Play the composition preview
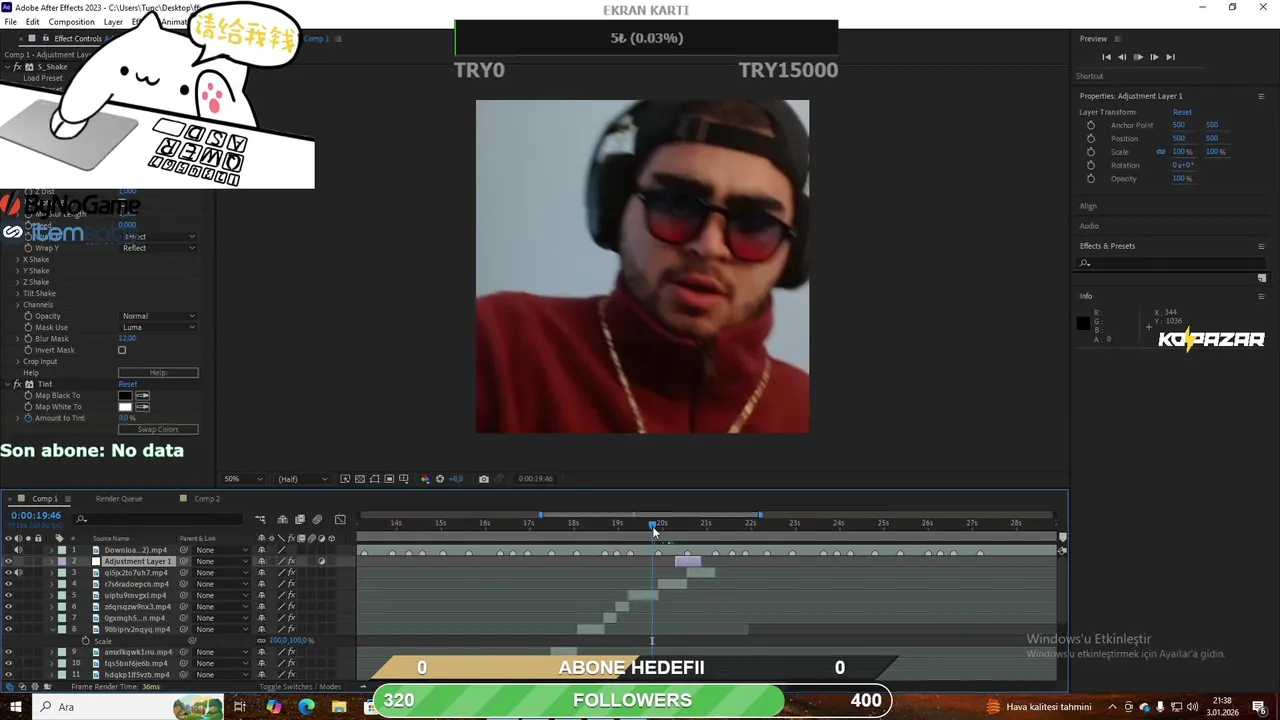Image resolution: width=1280 pixels, height=720 pixels. pos(1138,57)
